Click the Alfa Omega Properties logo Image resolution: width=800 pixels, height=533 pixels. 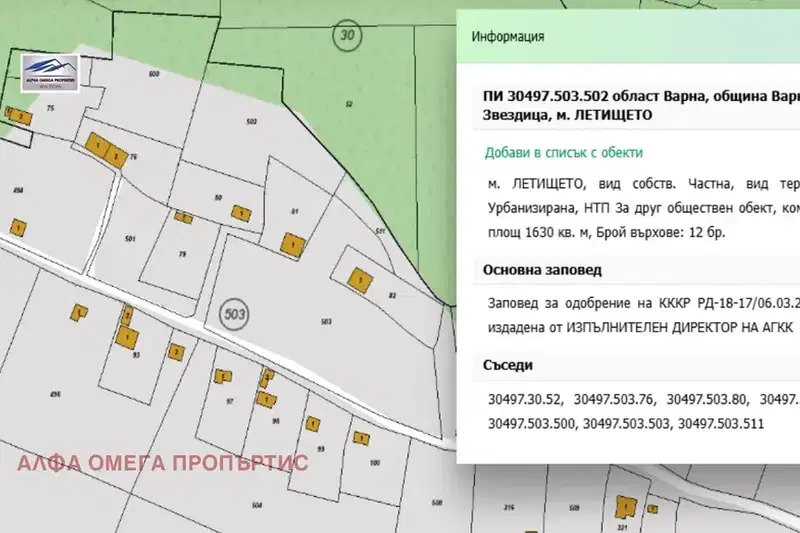pyautogui.click(x=50, y=73)
